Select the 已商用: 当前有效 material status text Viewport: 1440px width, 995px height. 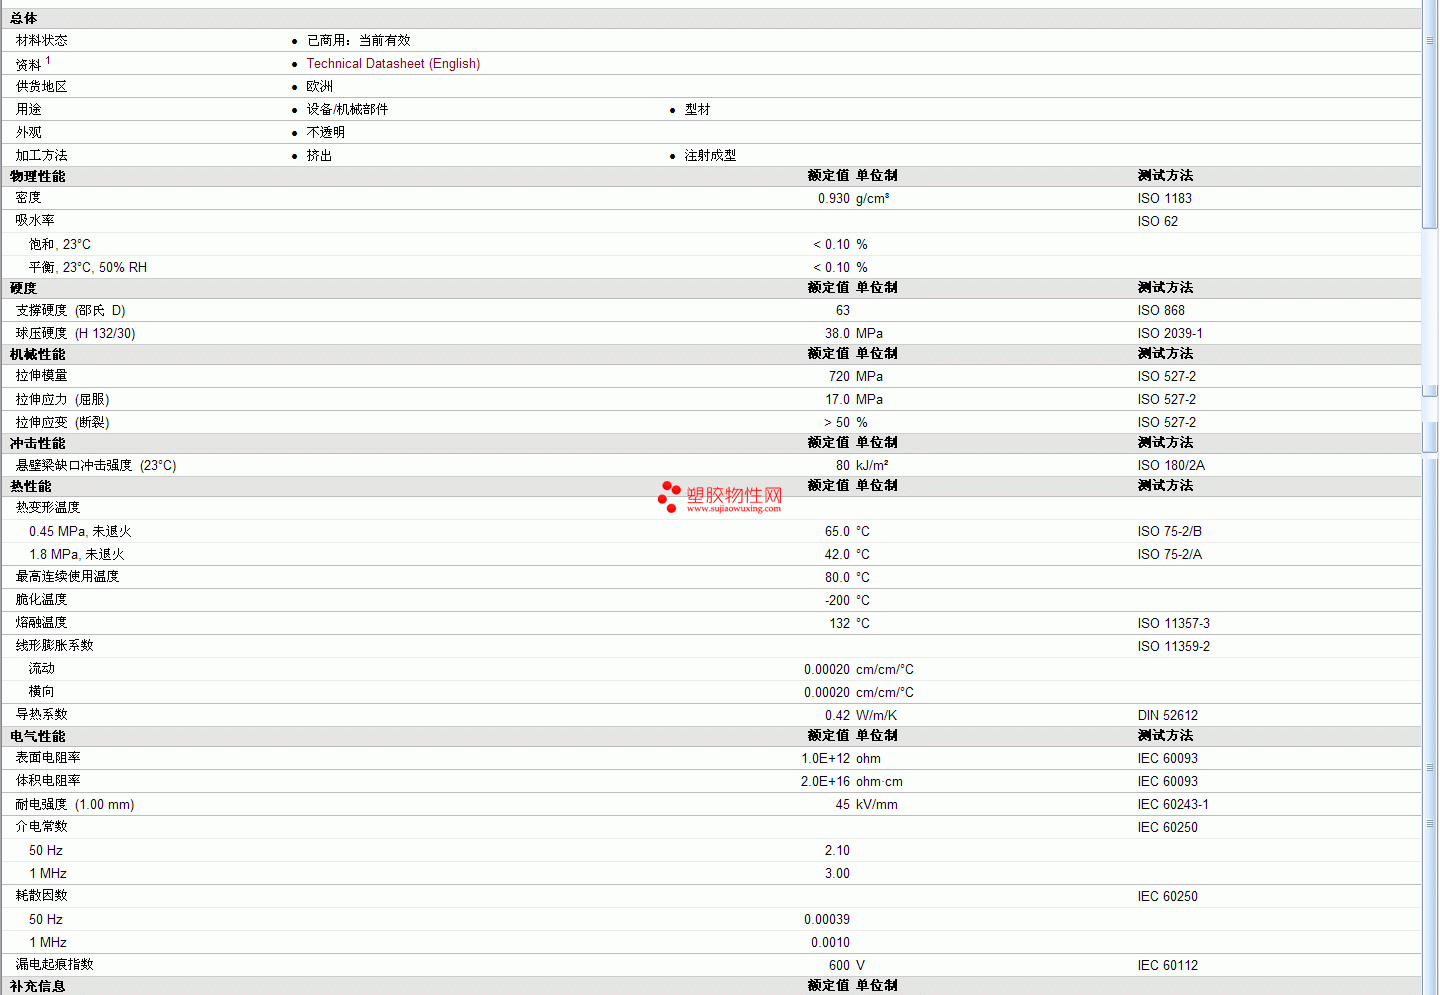(x=358, y=40)
